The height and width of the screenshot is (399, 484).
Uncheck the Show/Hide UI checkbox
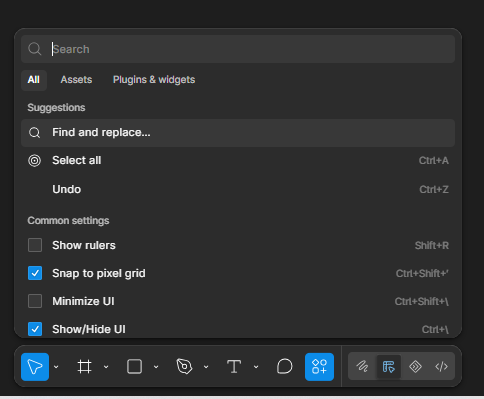35,329
